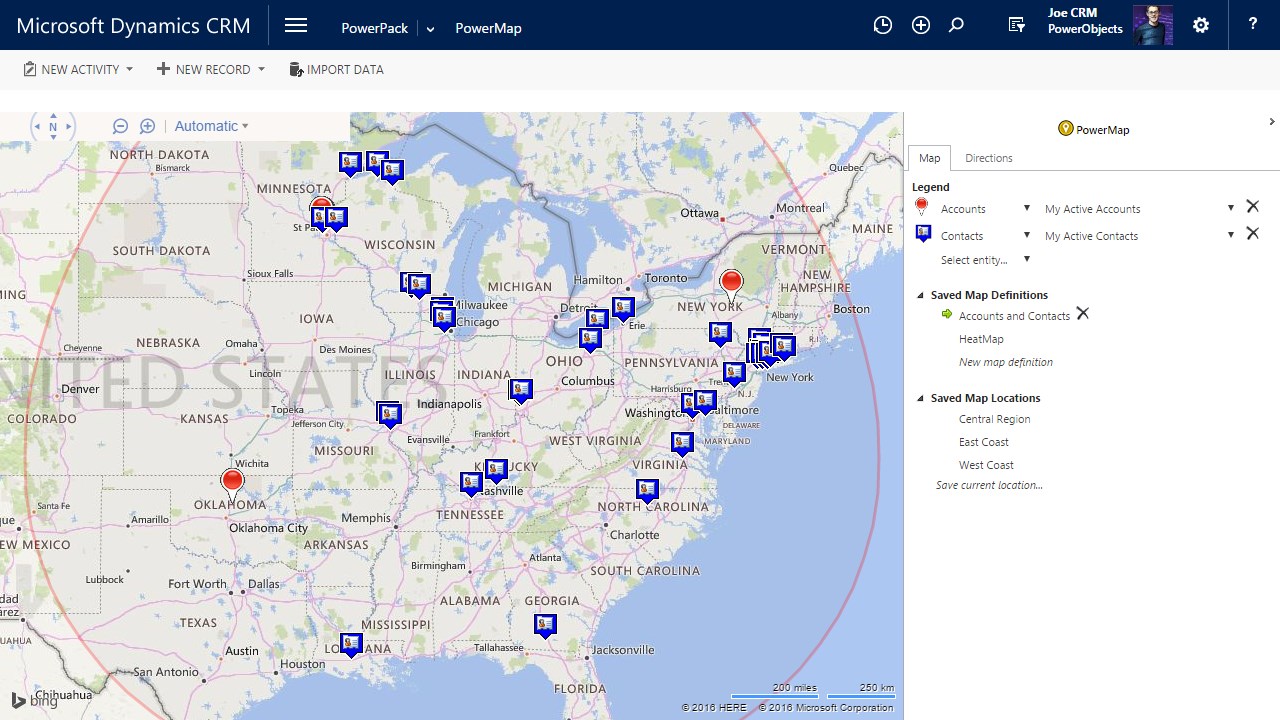Screen dimensions: 1280x720
Task: Click the Microsoft Dynamics CRM title
Action: pos(134,26)
